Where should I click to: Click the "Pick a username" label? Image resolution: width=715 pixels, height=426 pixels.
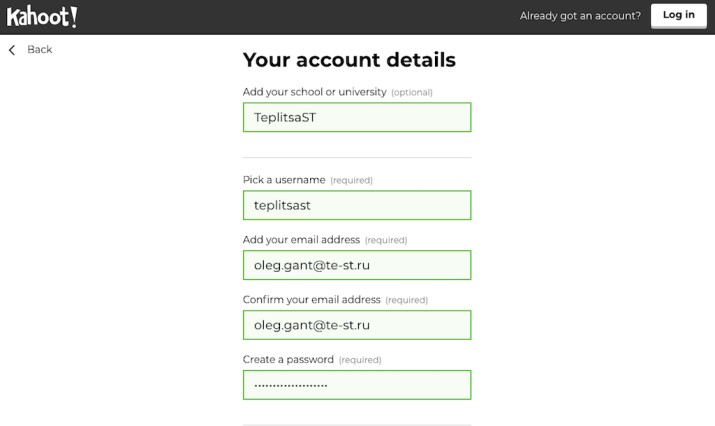[x=284, y=180]
